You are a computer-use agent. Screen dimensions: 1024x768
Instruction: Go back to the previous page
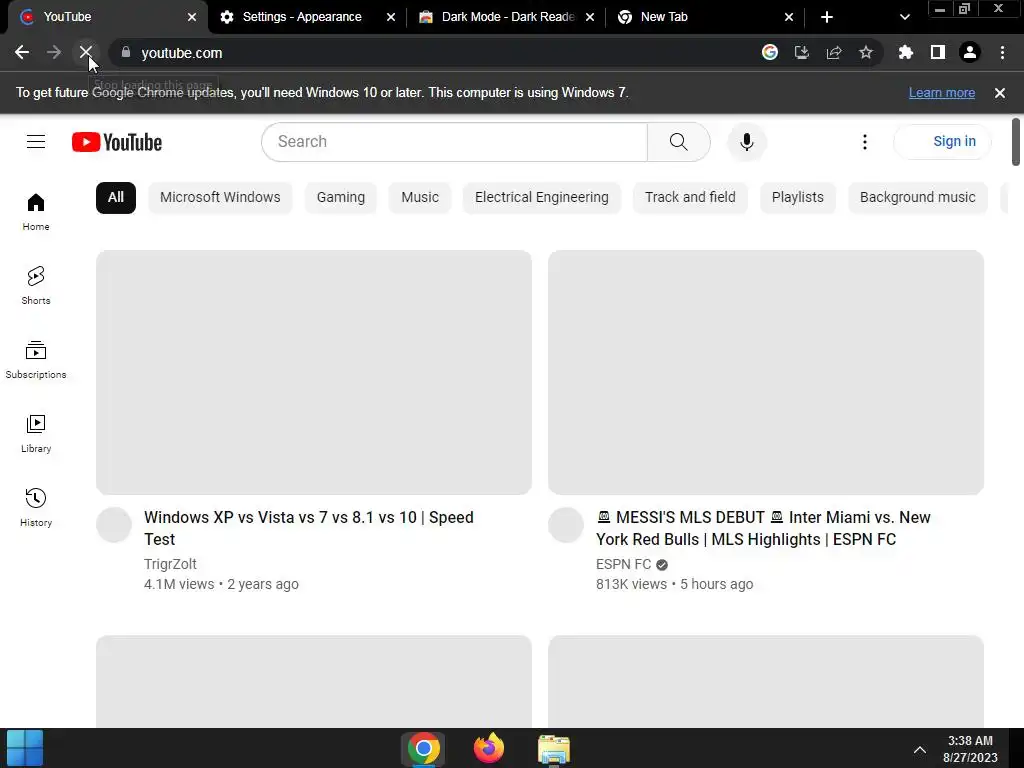click(x=22, y=52)
